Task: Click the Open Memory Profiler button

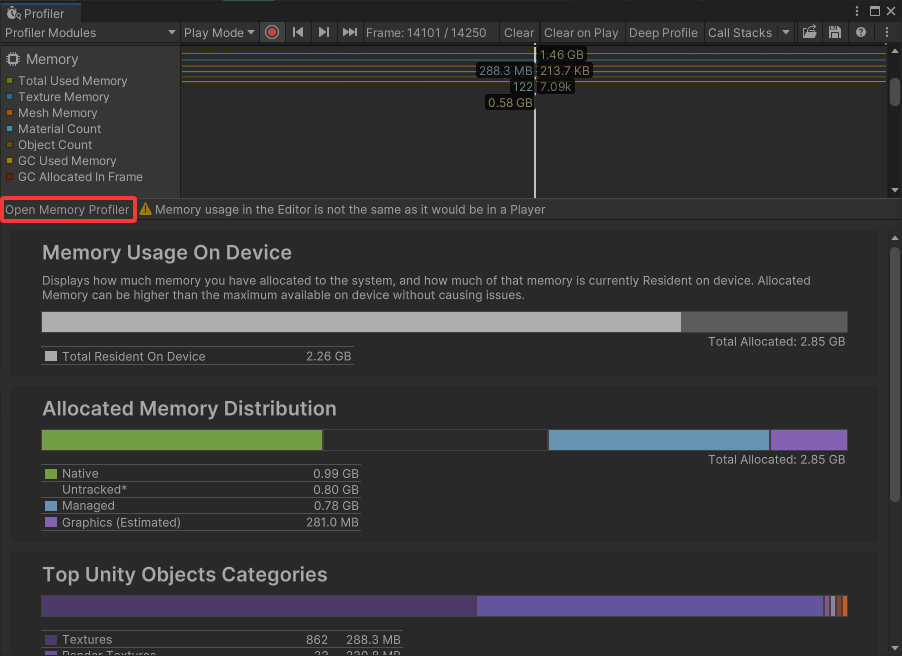Action: pos(67,210)
